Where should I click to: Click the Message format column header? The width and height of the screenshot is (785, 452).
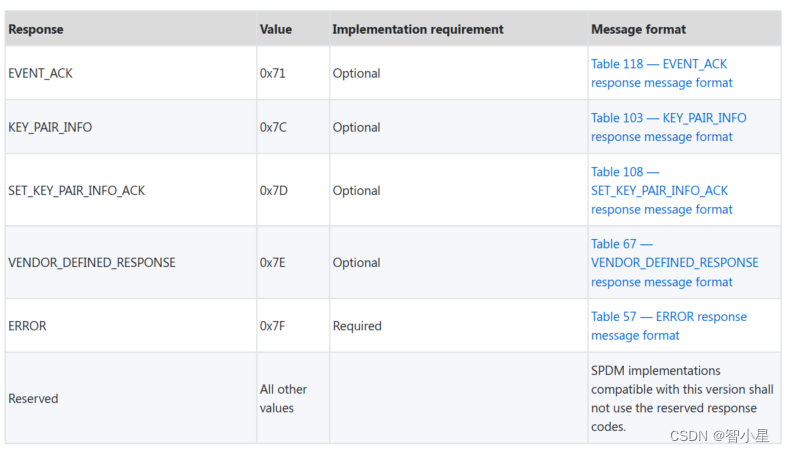point(639,29)
